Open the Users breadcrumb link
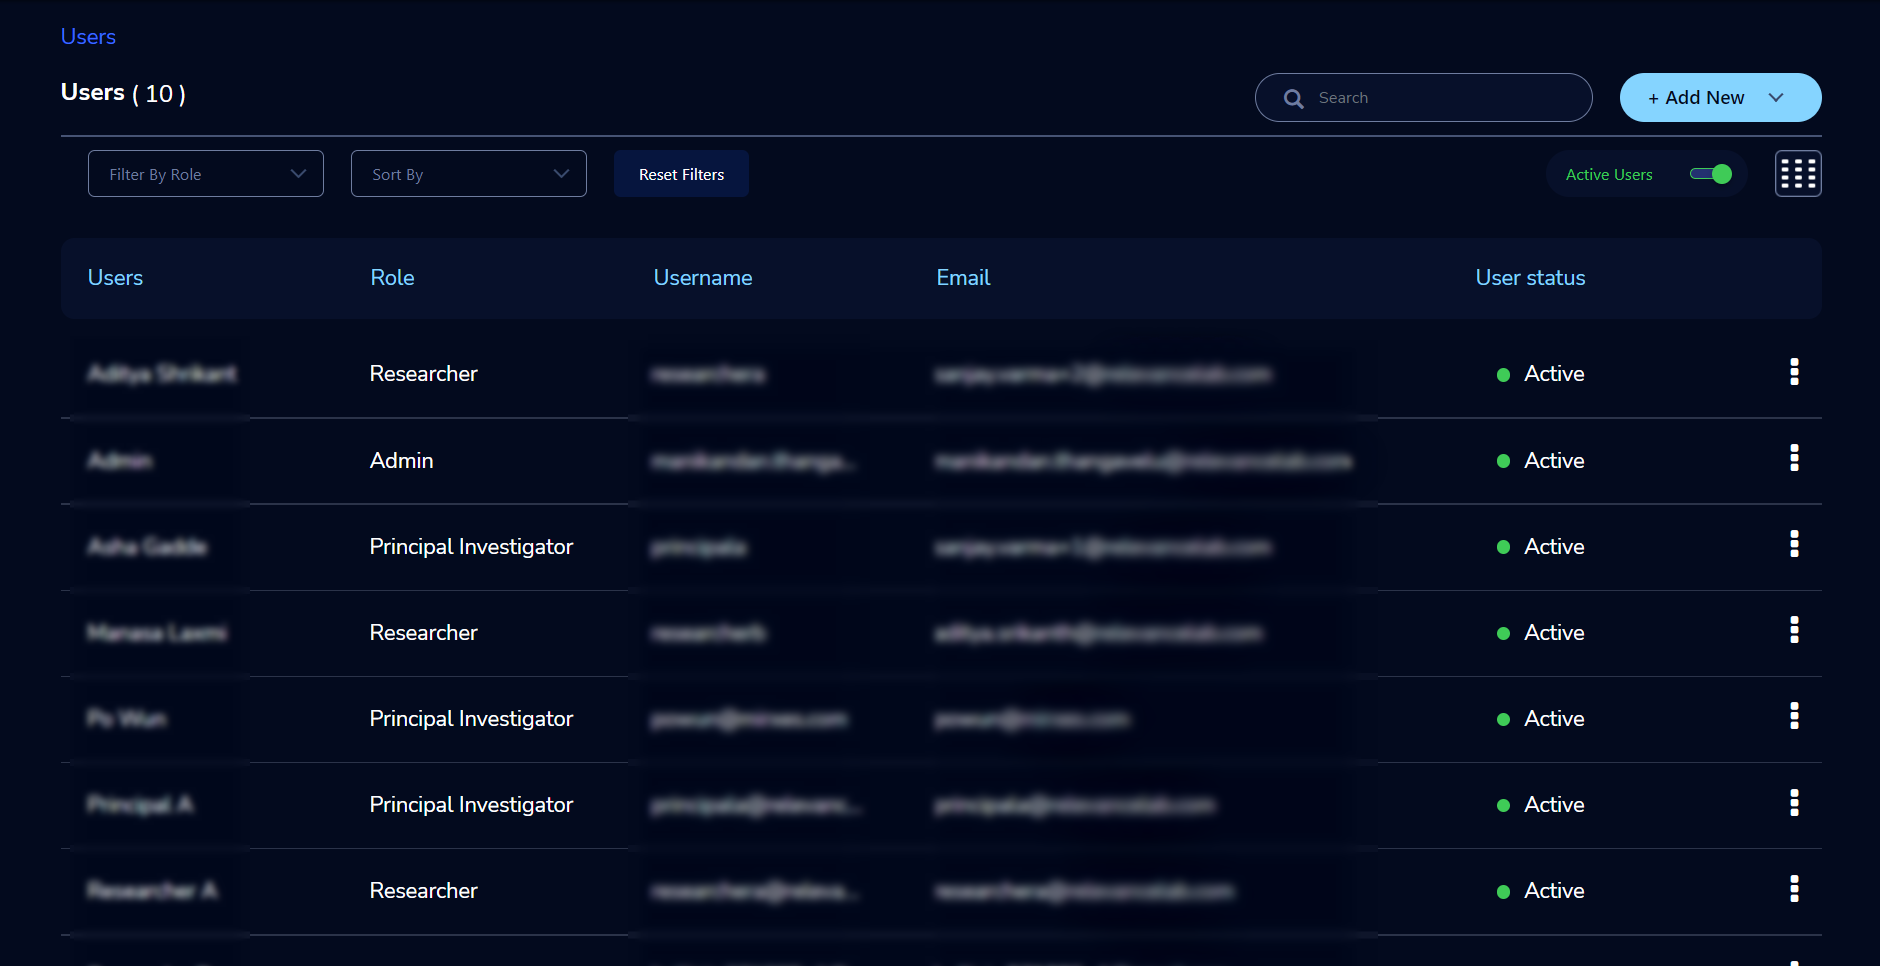The height and width of the screenshot is (966, 1880). (x=88, y=37)
